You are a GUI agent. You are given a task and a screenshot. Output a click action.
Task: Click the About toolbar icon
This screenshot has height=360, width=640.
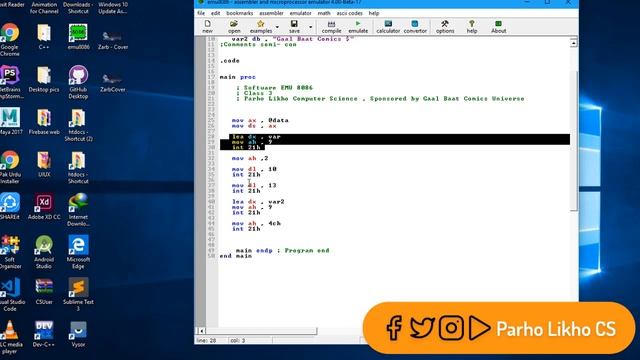(x=498, y=27)
